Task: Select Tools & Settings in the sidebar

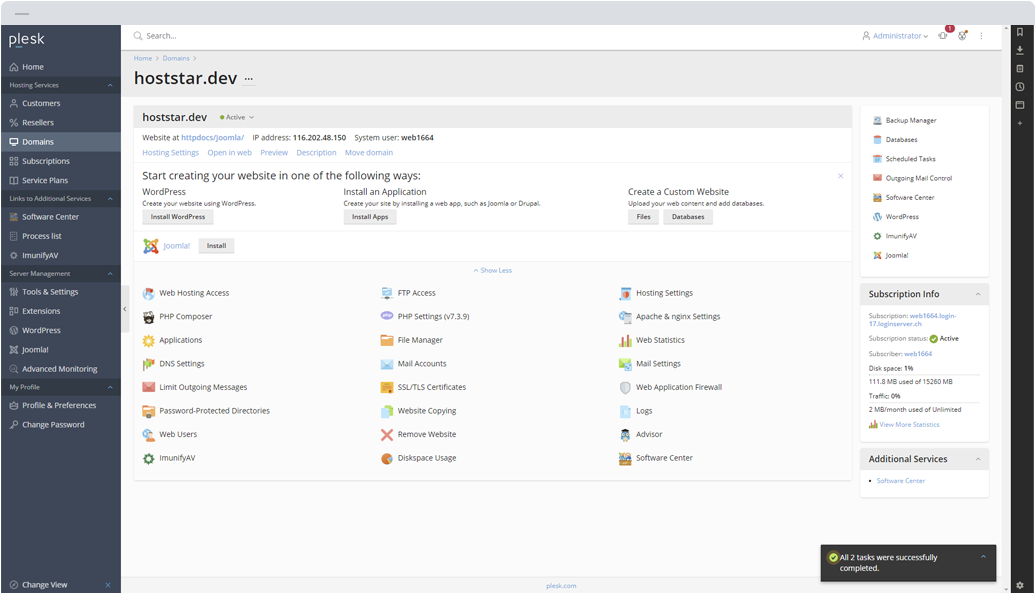Action: click(x=61, y=292)
